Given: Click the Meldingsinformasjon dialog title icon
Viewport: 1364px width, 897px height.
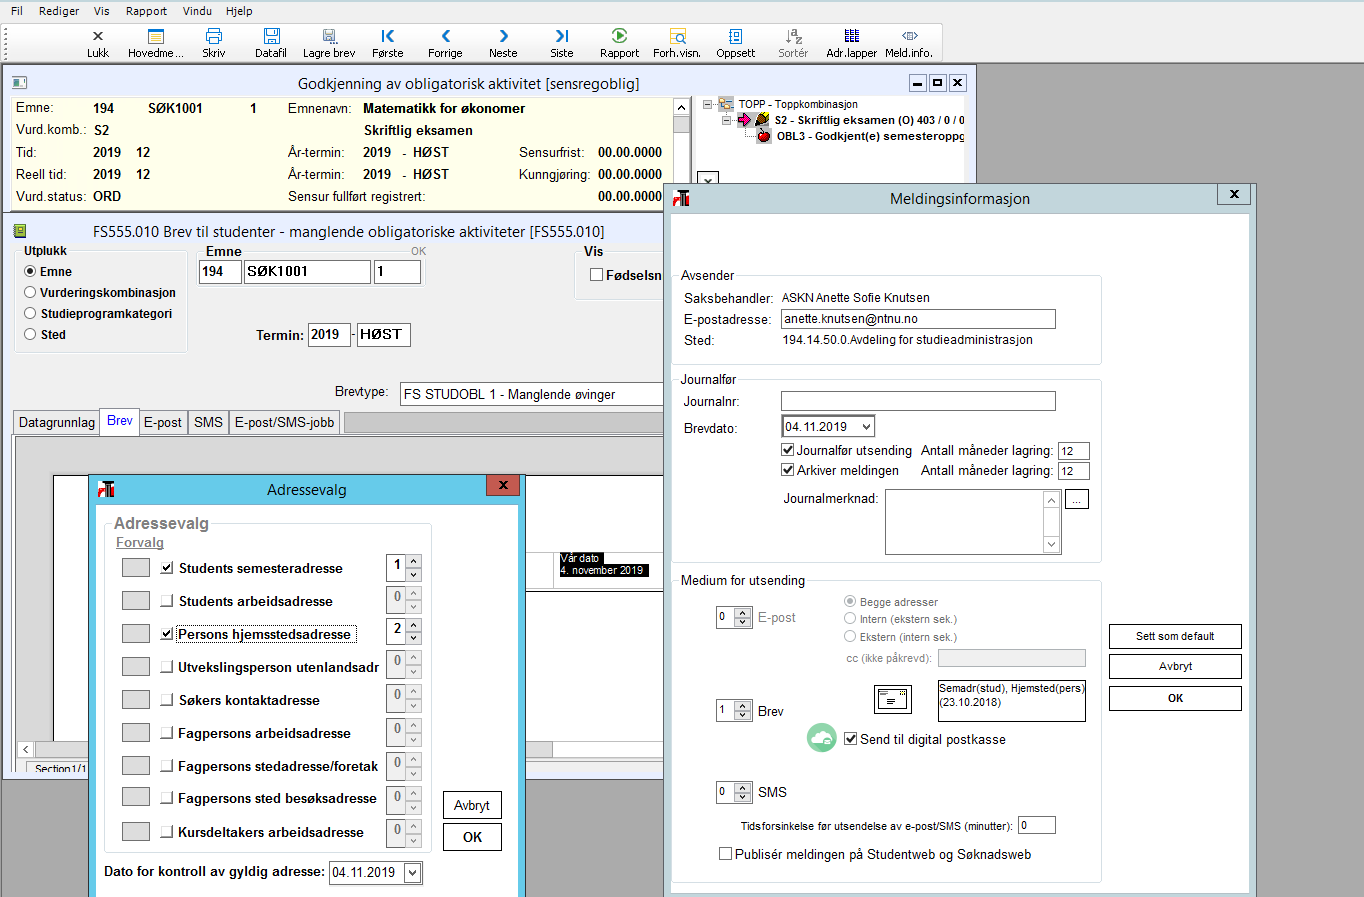Looking at the screenshot, I should [681, 198].
